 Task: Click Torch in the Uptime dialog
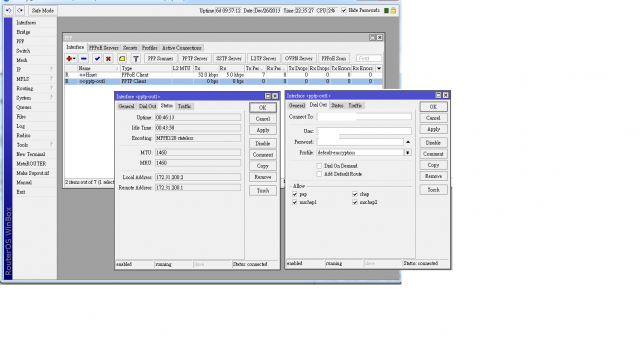tap(263, 191)
